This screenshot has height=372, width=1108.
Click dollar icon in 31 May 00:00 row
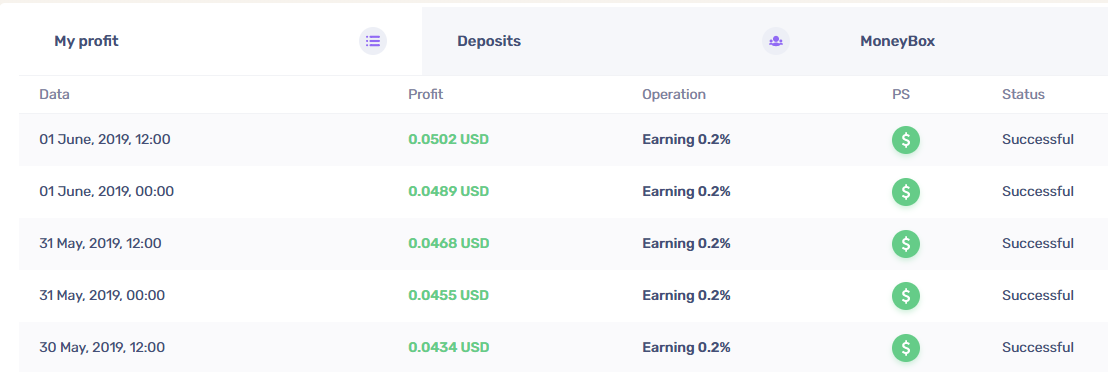(906, 296)
